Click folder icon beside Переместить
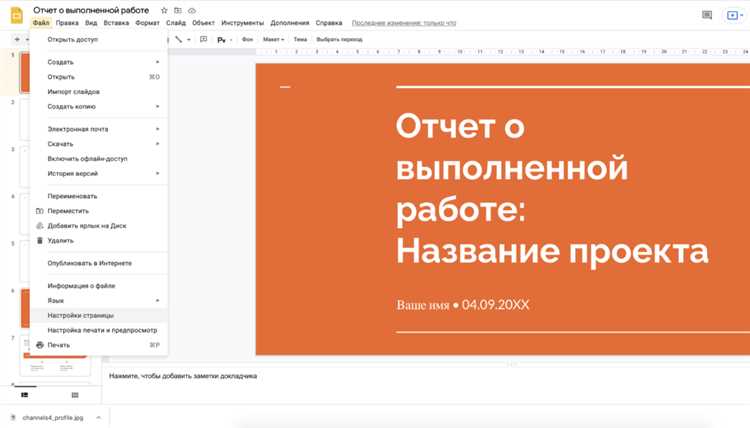Screen dimensions: 750x428 pyautogui.click(x=40, y=211)
